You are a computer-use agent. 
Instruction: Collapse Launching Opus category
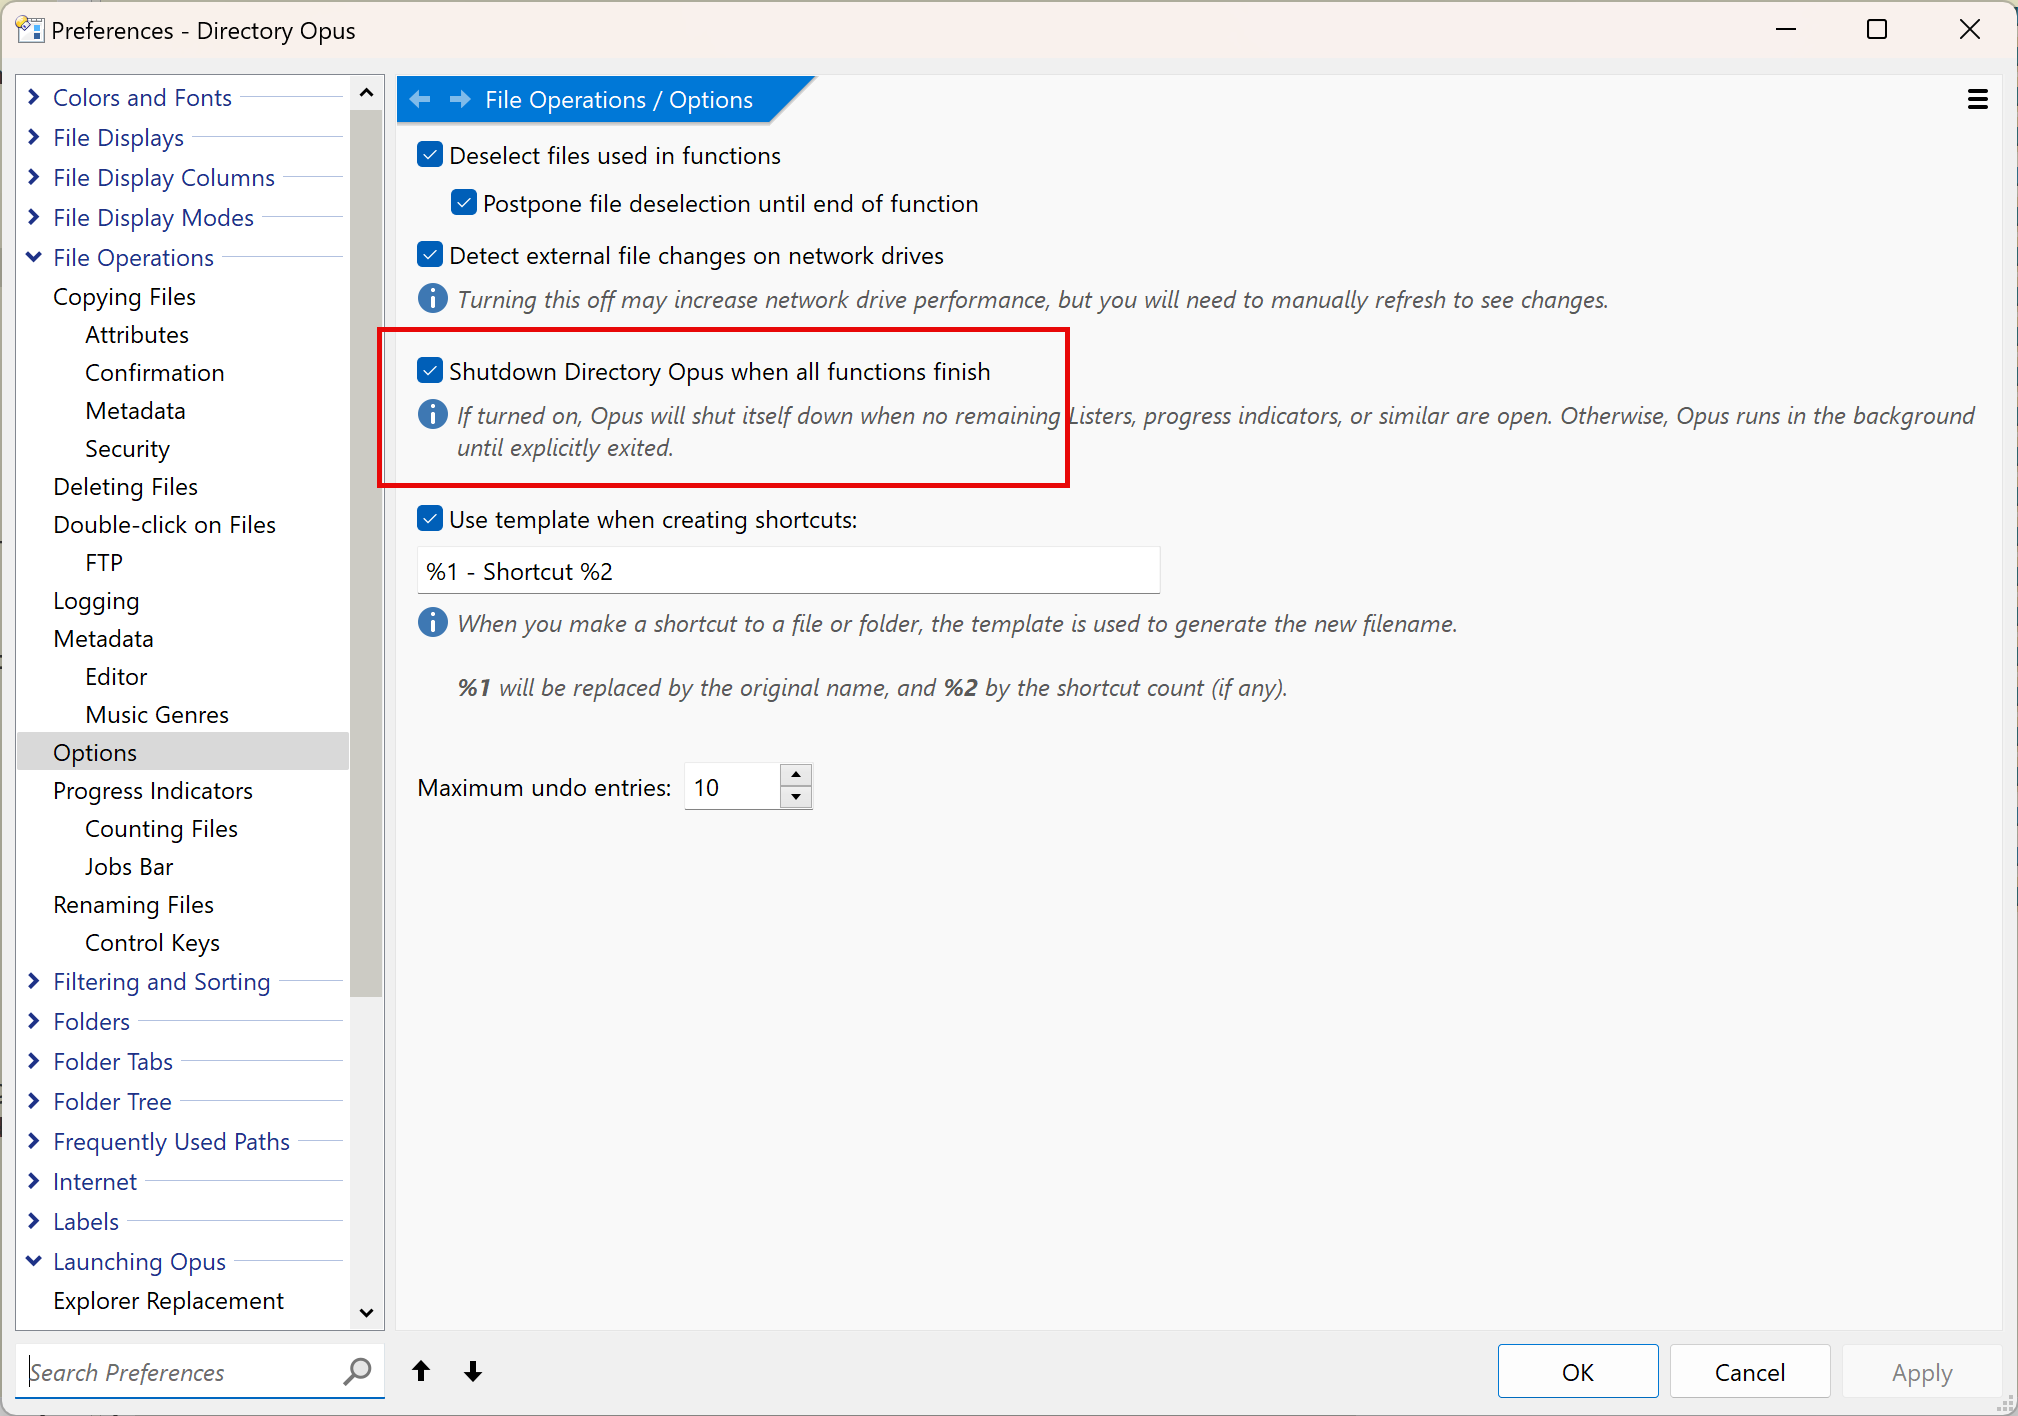34,1261
